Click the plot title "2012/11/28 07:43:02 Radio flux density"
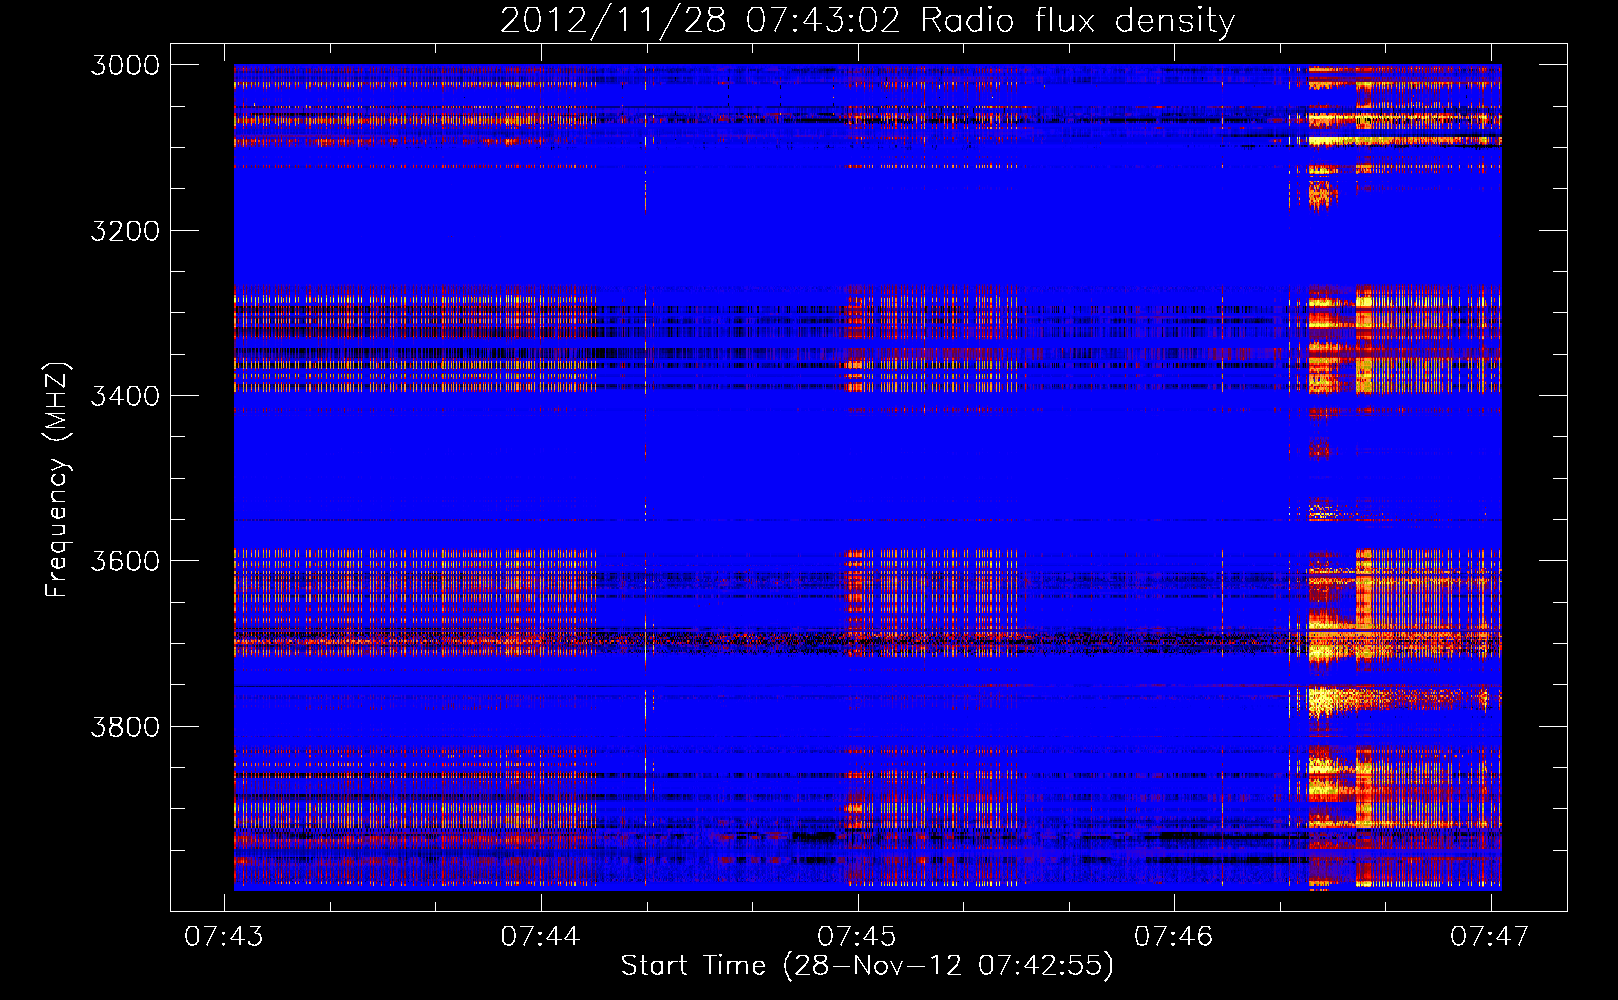The width and height of the screenshot is (1618, 1000). coord(867,20)
